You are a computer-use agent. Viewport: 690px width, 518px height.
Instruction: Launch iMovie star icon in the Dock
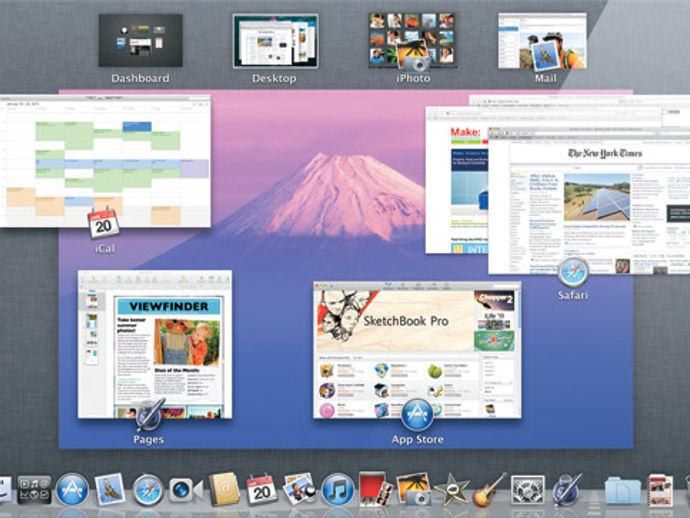coord(451,489)
